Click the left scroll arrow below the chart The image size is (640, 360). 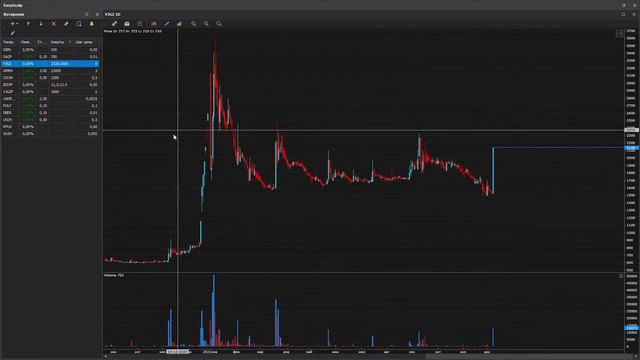(x=106, y=356)
